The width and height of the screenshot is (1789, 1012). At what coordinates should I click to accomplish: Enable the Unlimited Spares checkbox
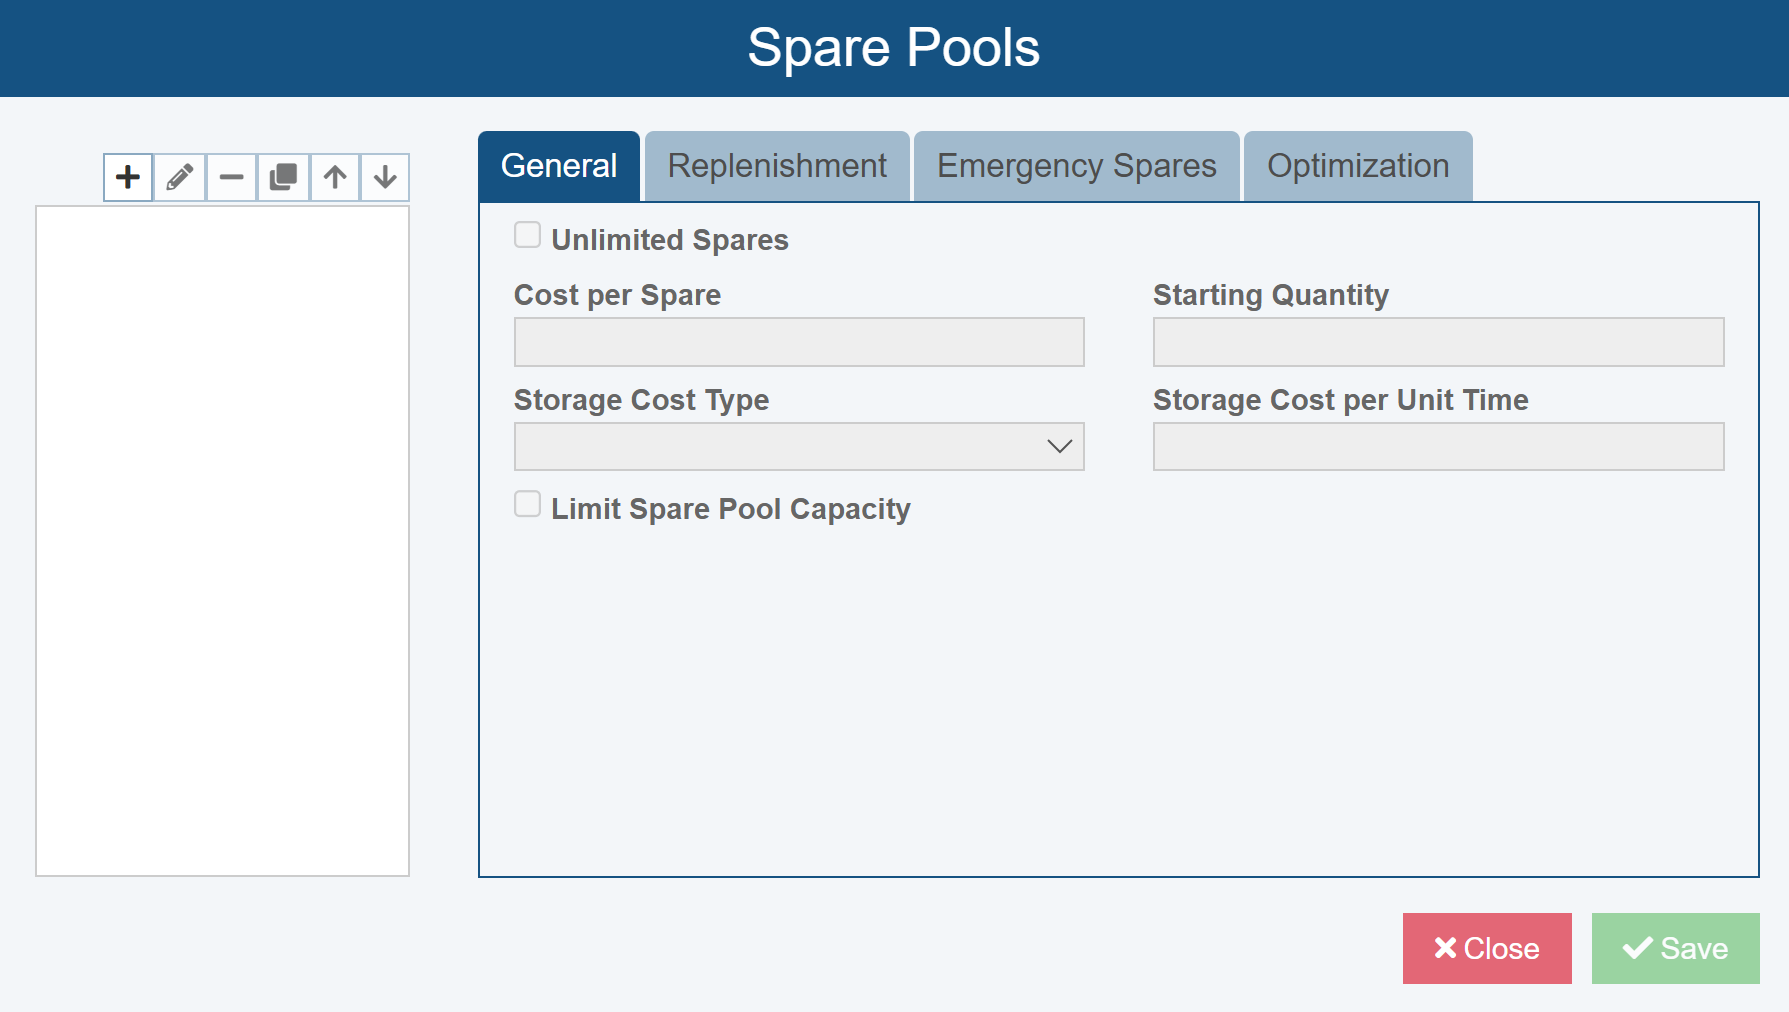click(527, 235)
